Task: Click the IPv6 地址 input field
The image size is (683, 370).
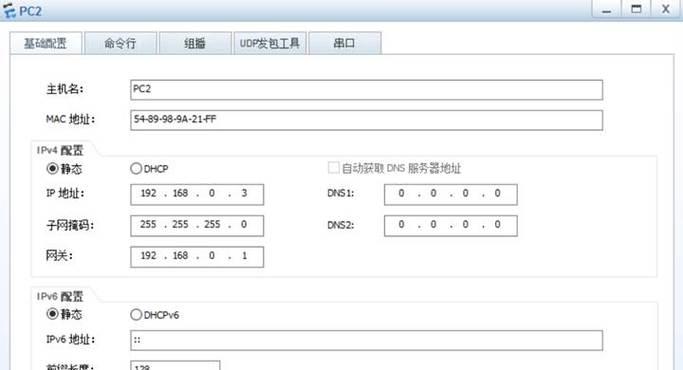Action: (366, 340)
